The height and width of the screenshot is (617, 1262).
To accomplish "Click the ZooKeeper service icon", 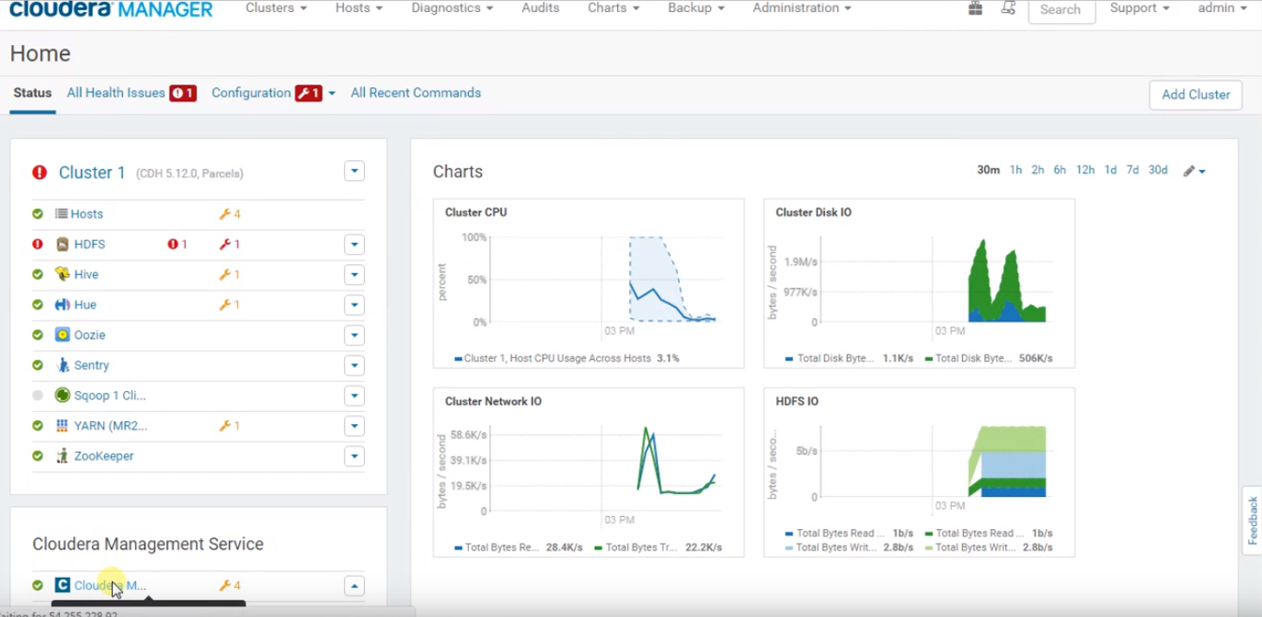I will (62, 456).
